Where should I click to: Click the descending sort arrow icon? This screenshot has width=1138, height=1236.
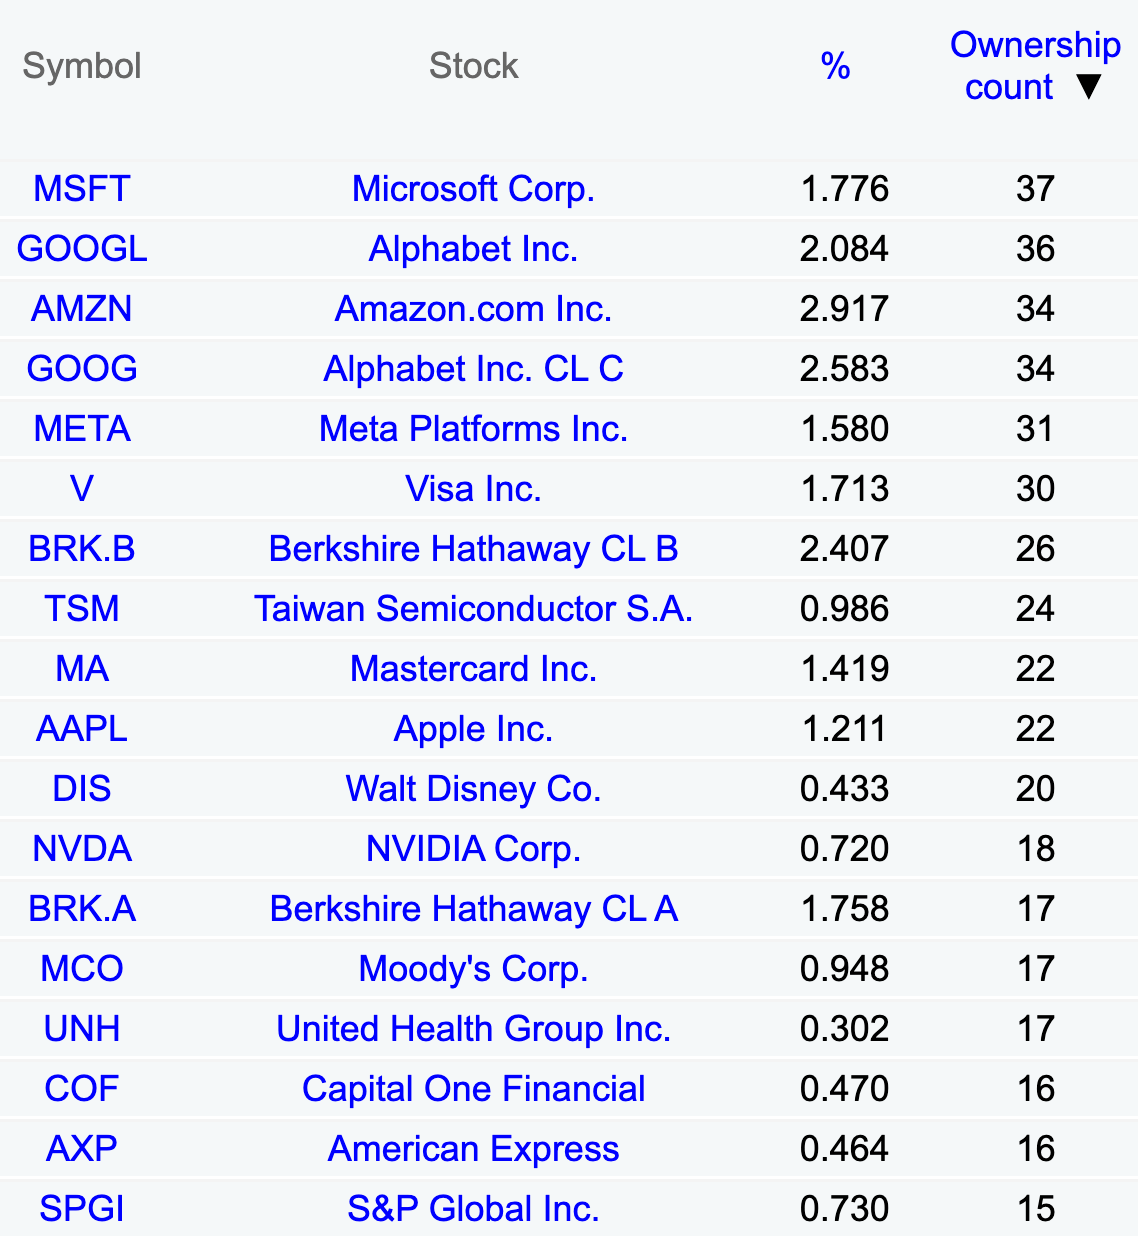tap(1089, 87)
